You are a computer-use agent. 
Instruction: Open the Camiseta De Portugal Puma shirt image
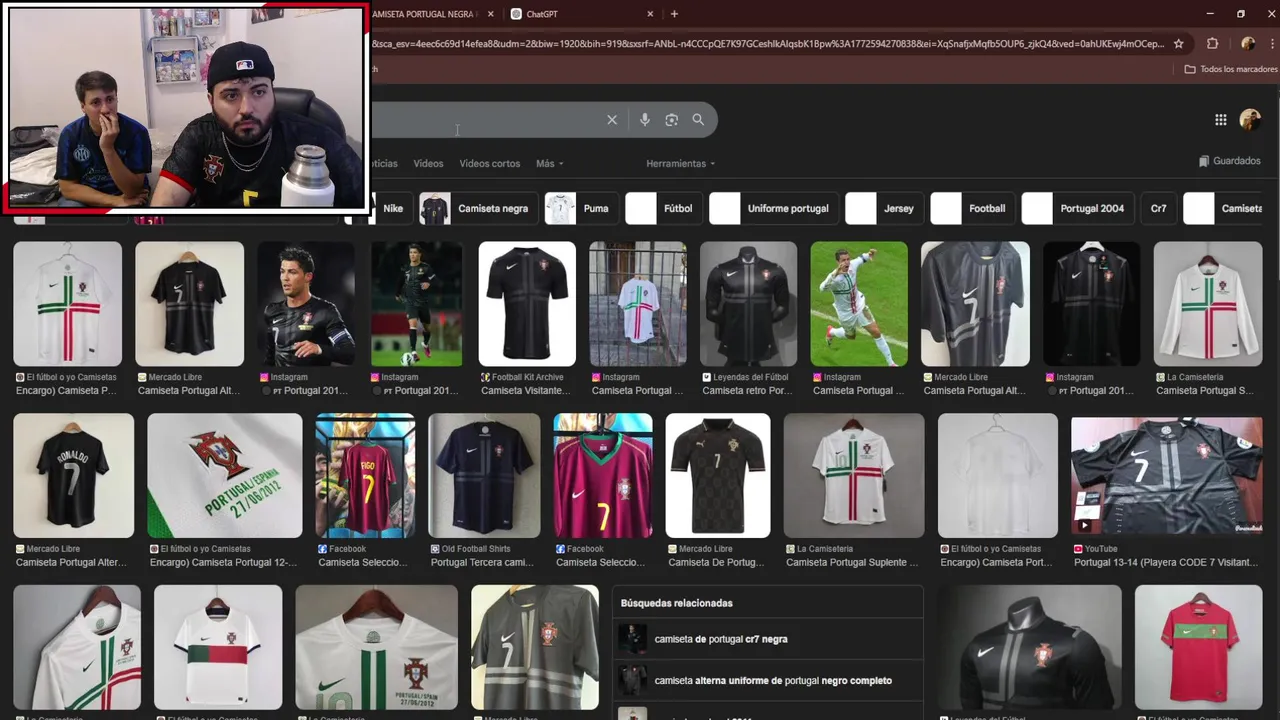718,476
